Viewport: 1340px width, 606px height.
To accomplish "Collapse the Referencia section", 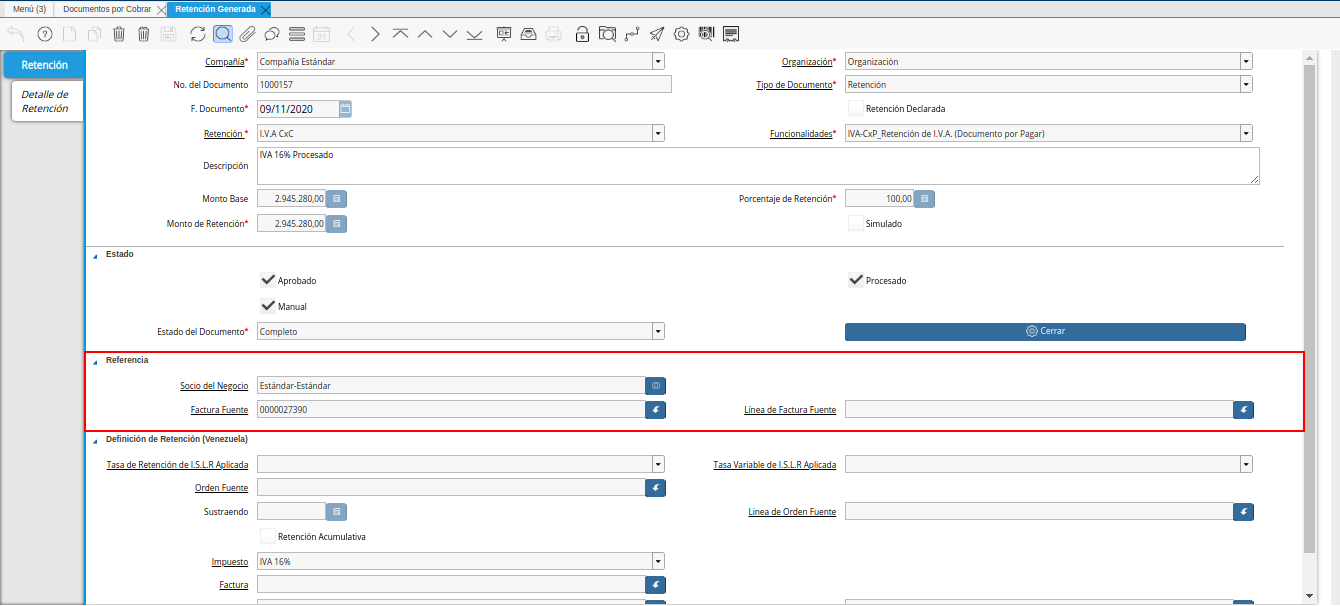I will coord(96,360).
